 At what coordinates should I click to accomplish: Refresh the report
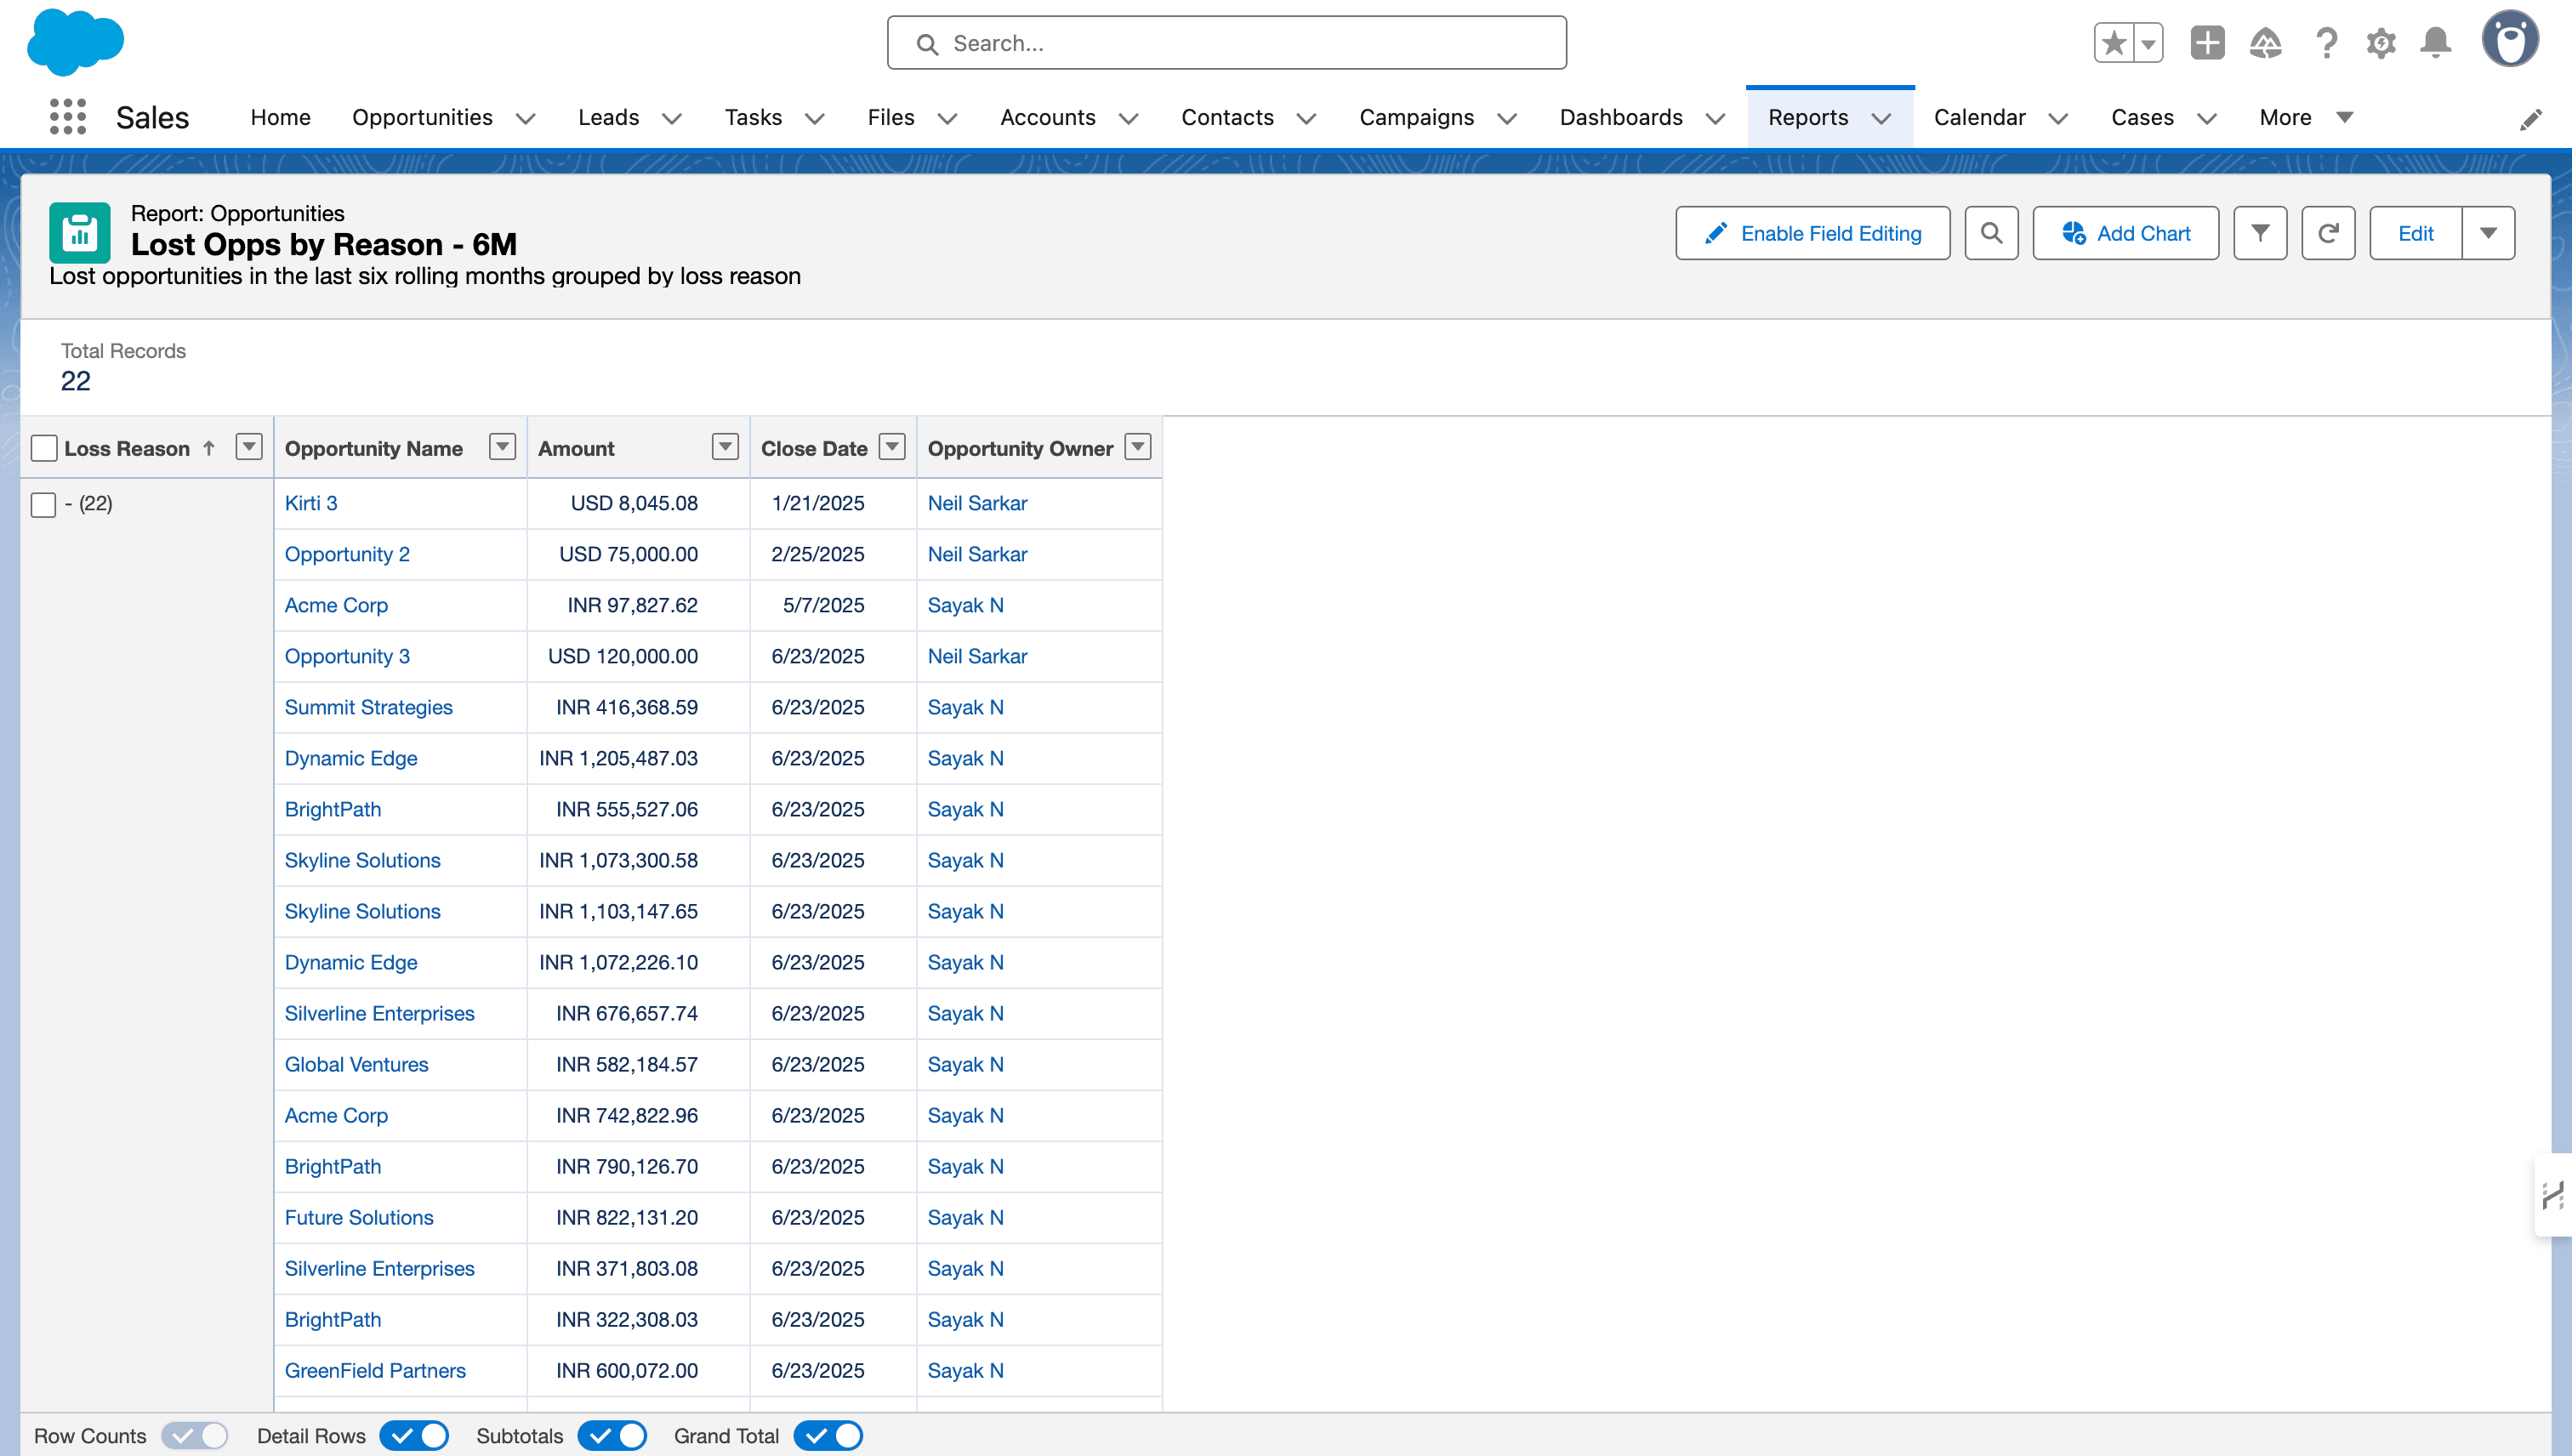[2328, 233]
